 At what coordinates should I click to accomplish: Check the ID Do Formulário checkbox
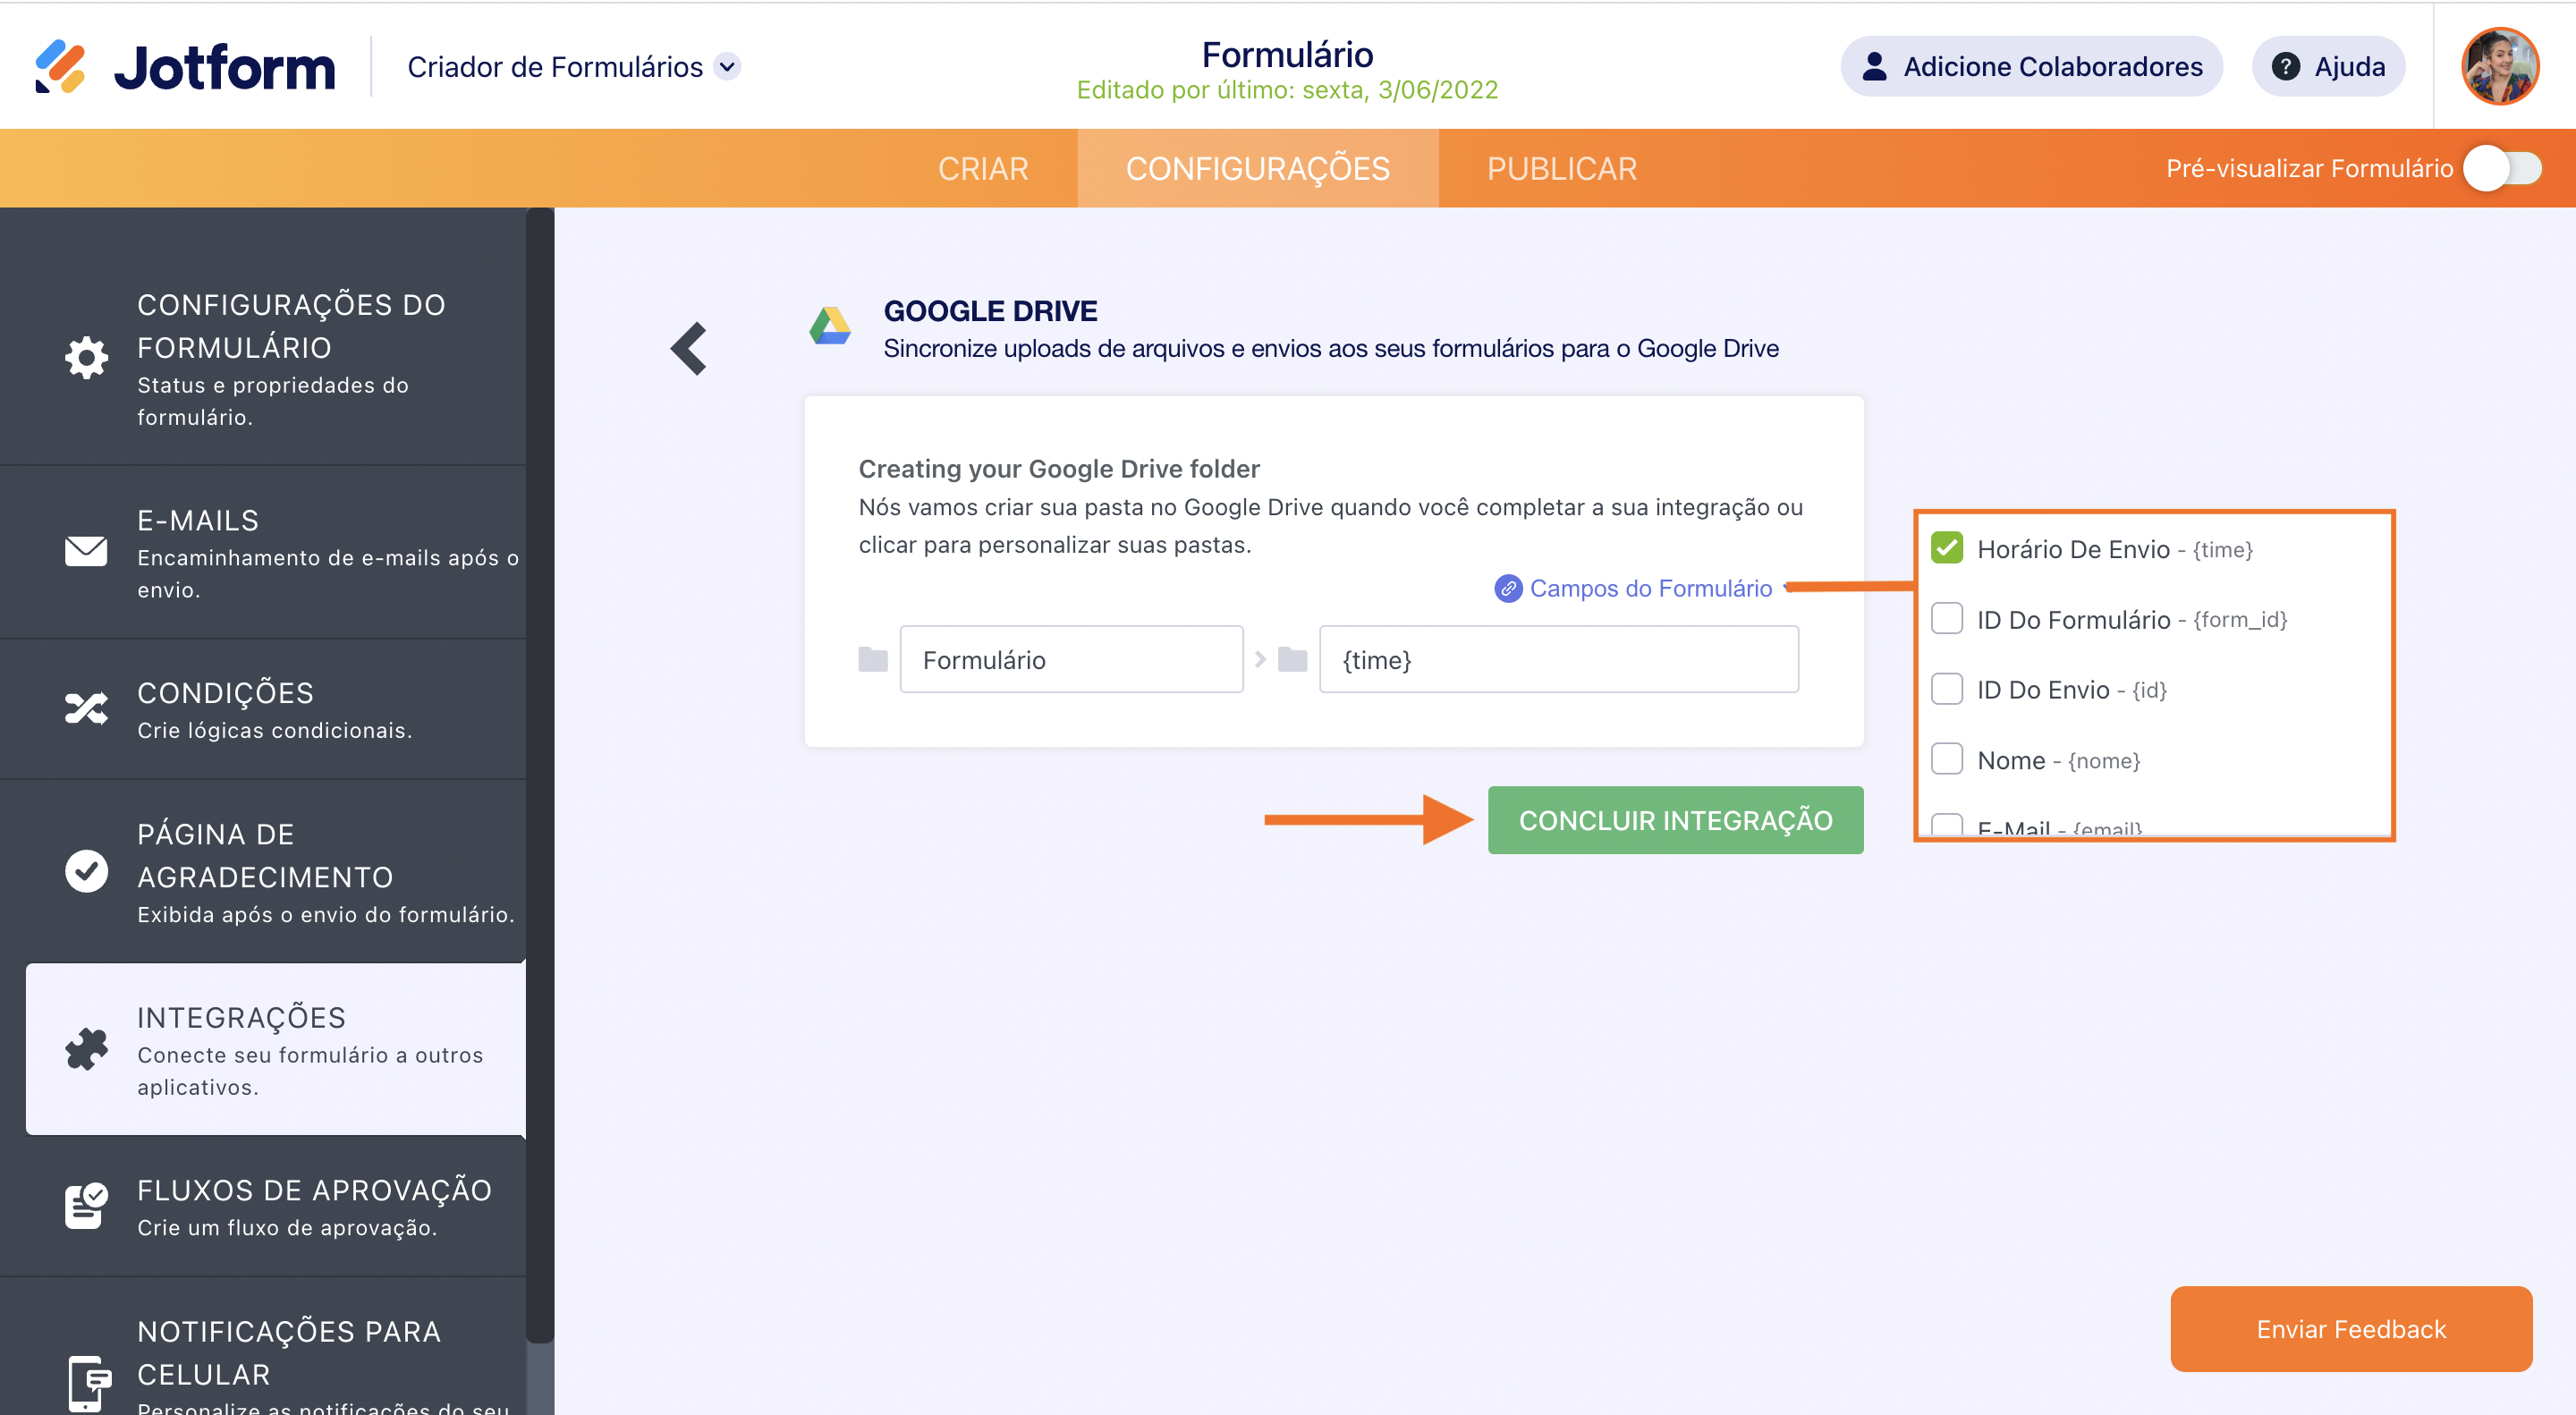(1946, 619)
